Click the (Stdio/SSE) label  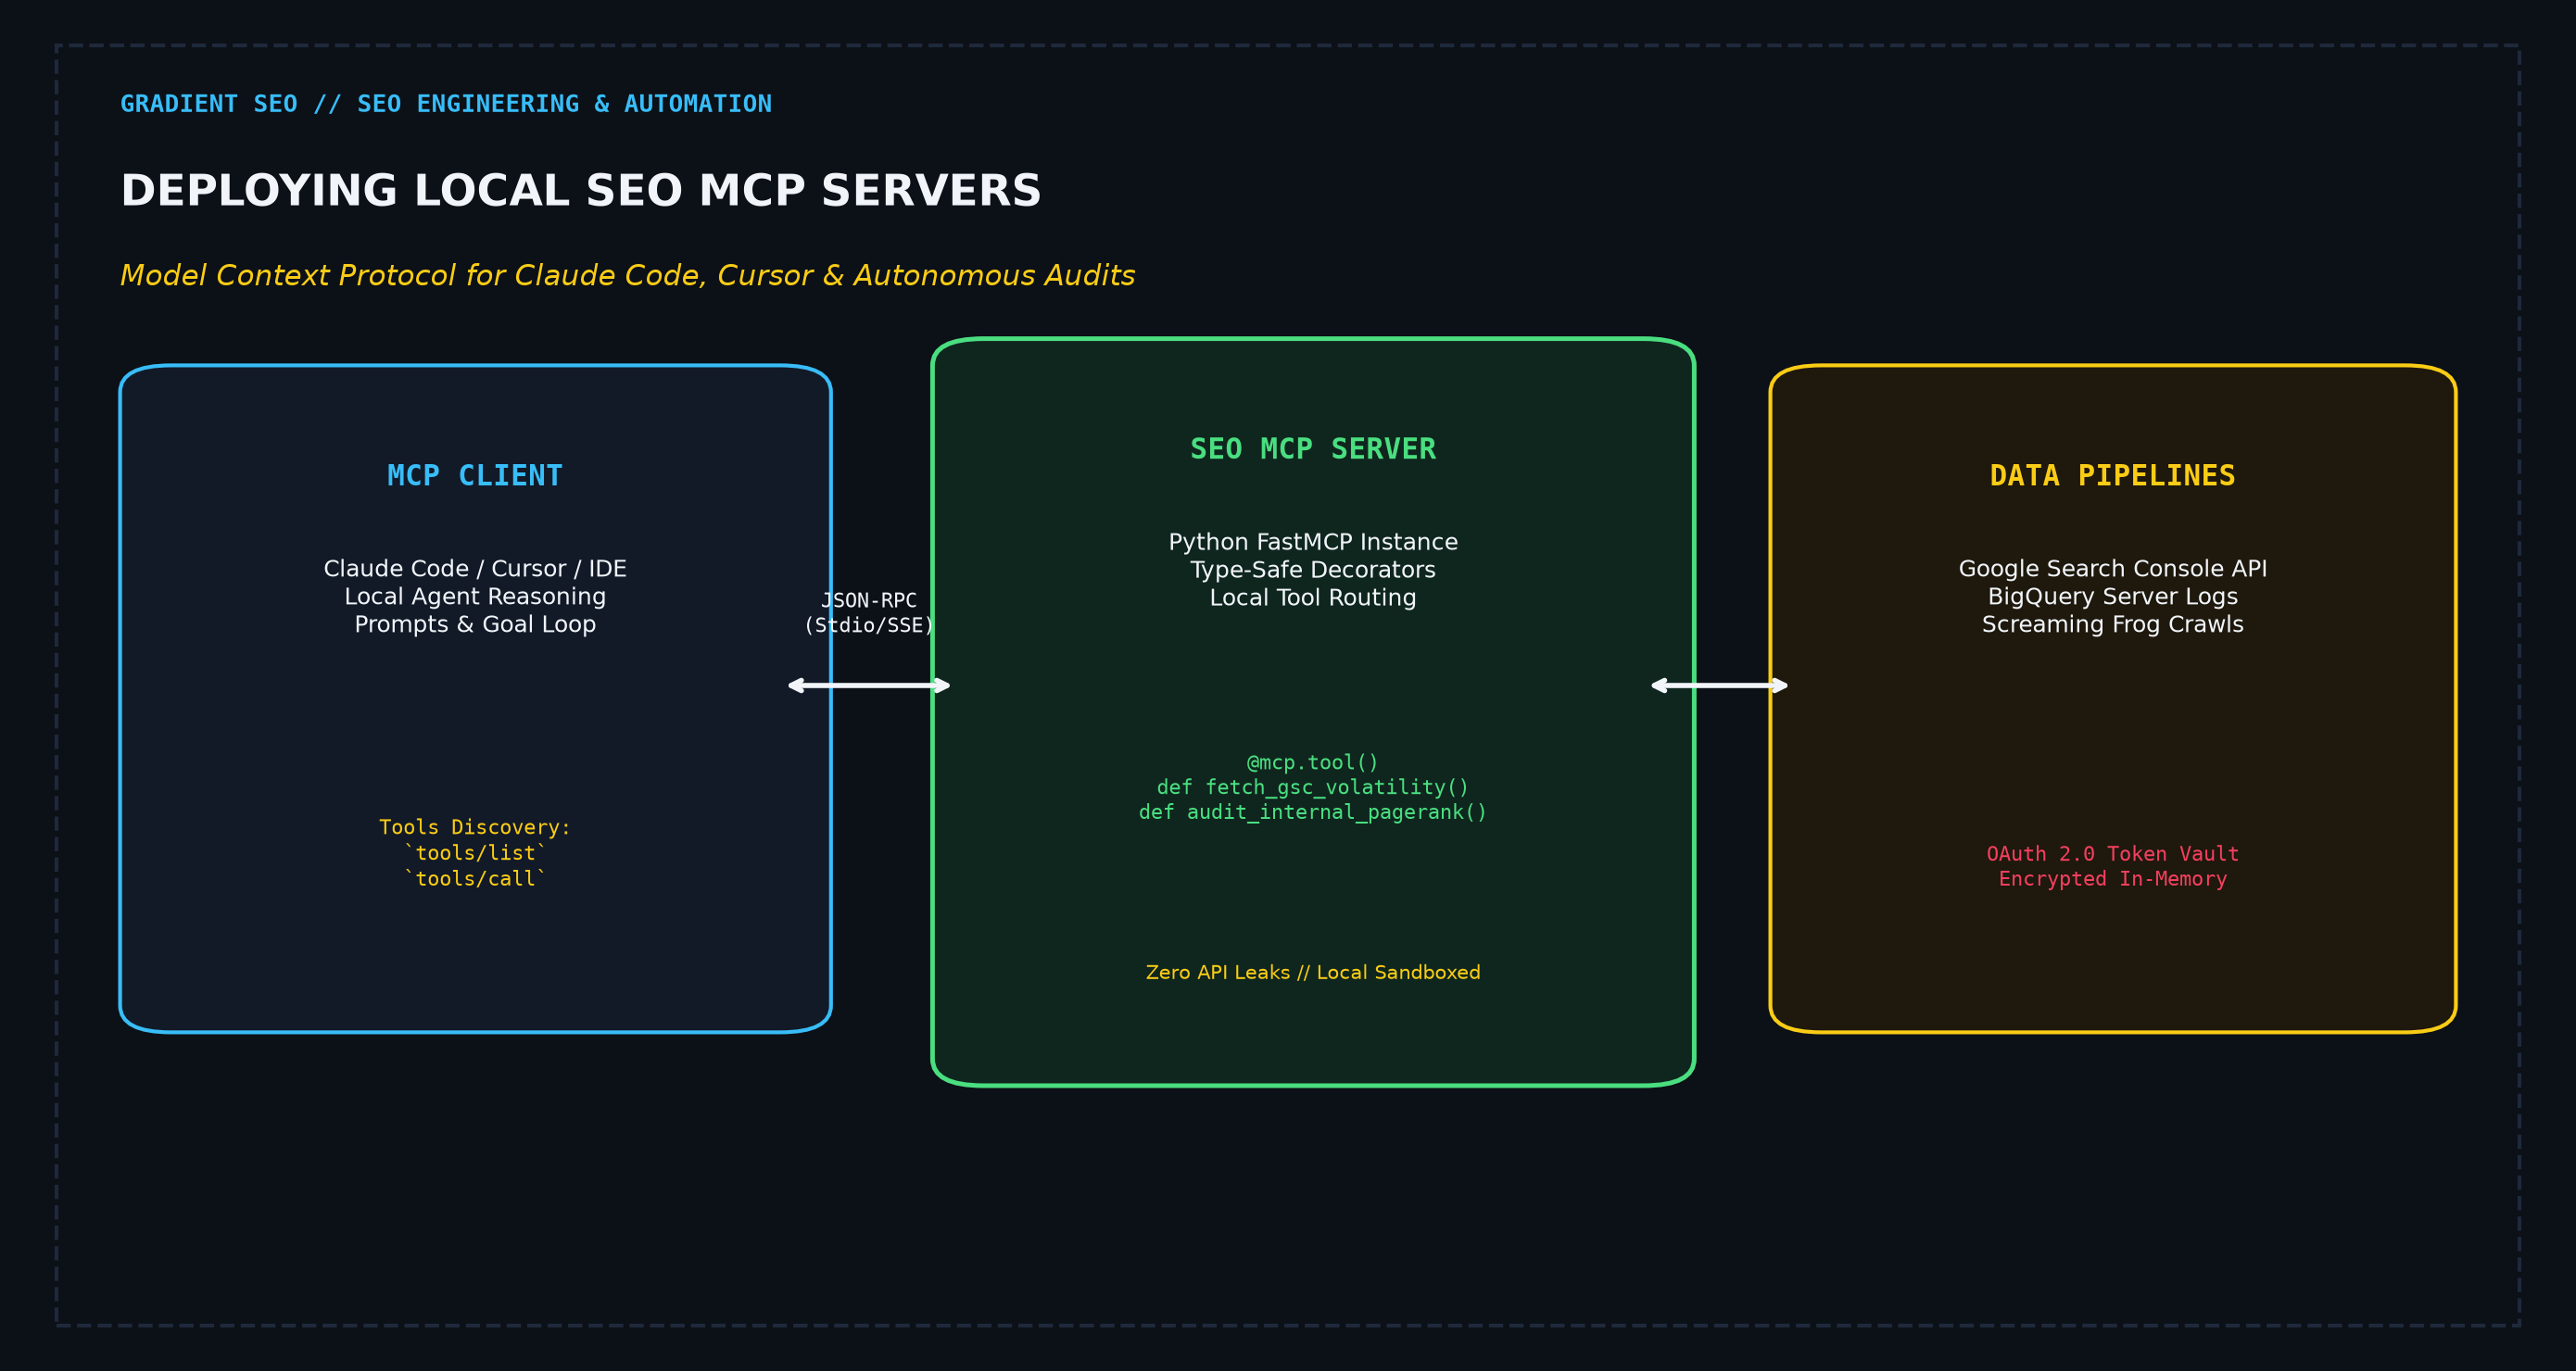coord(869,626)
